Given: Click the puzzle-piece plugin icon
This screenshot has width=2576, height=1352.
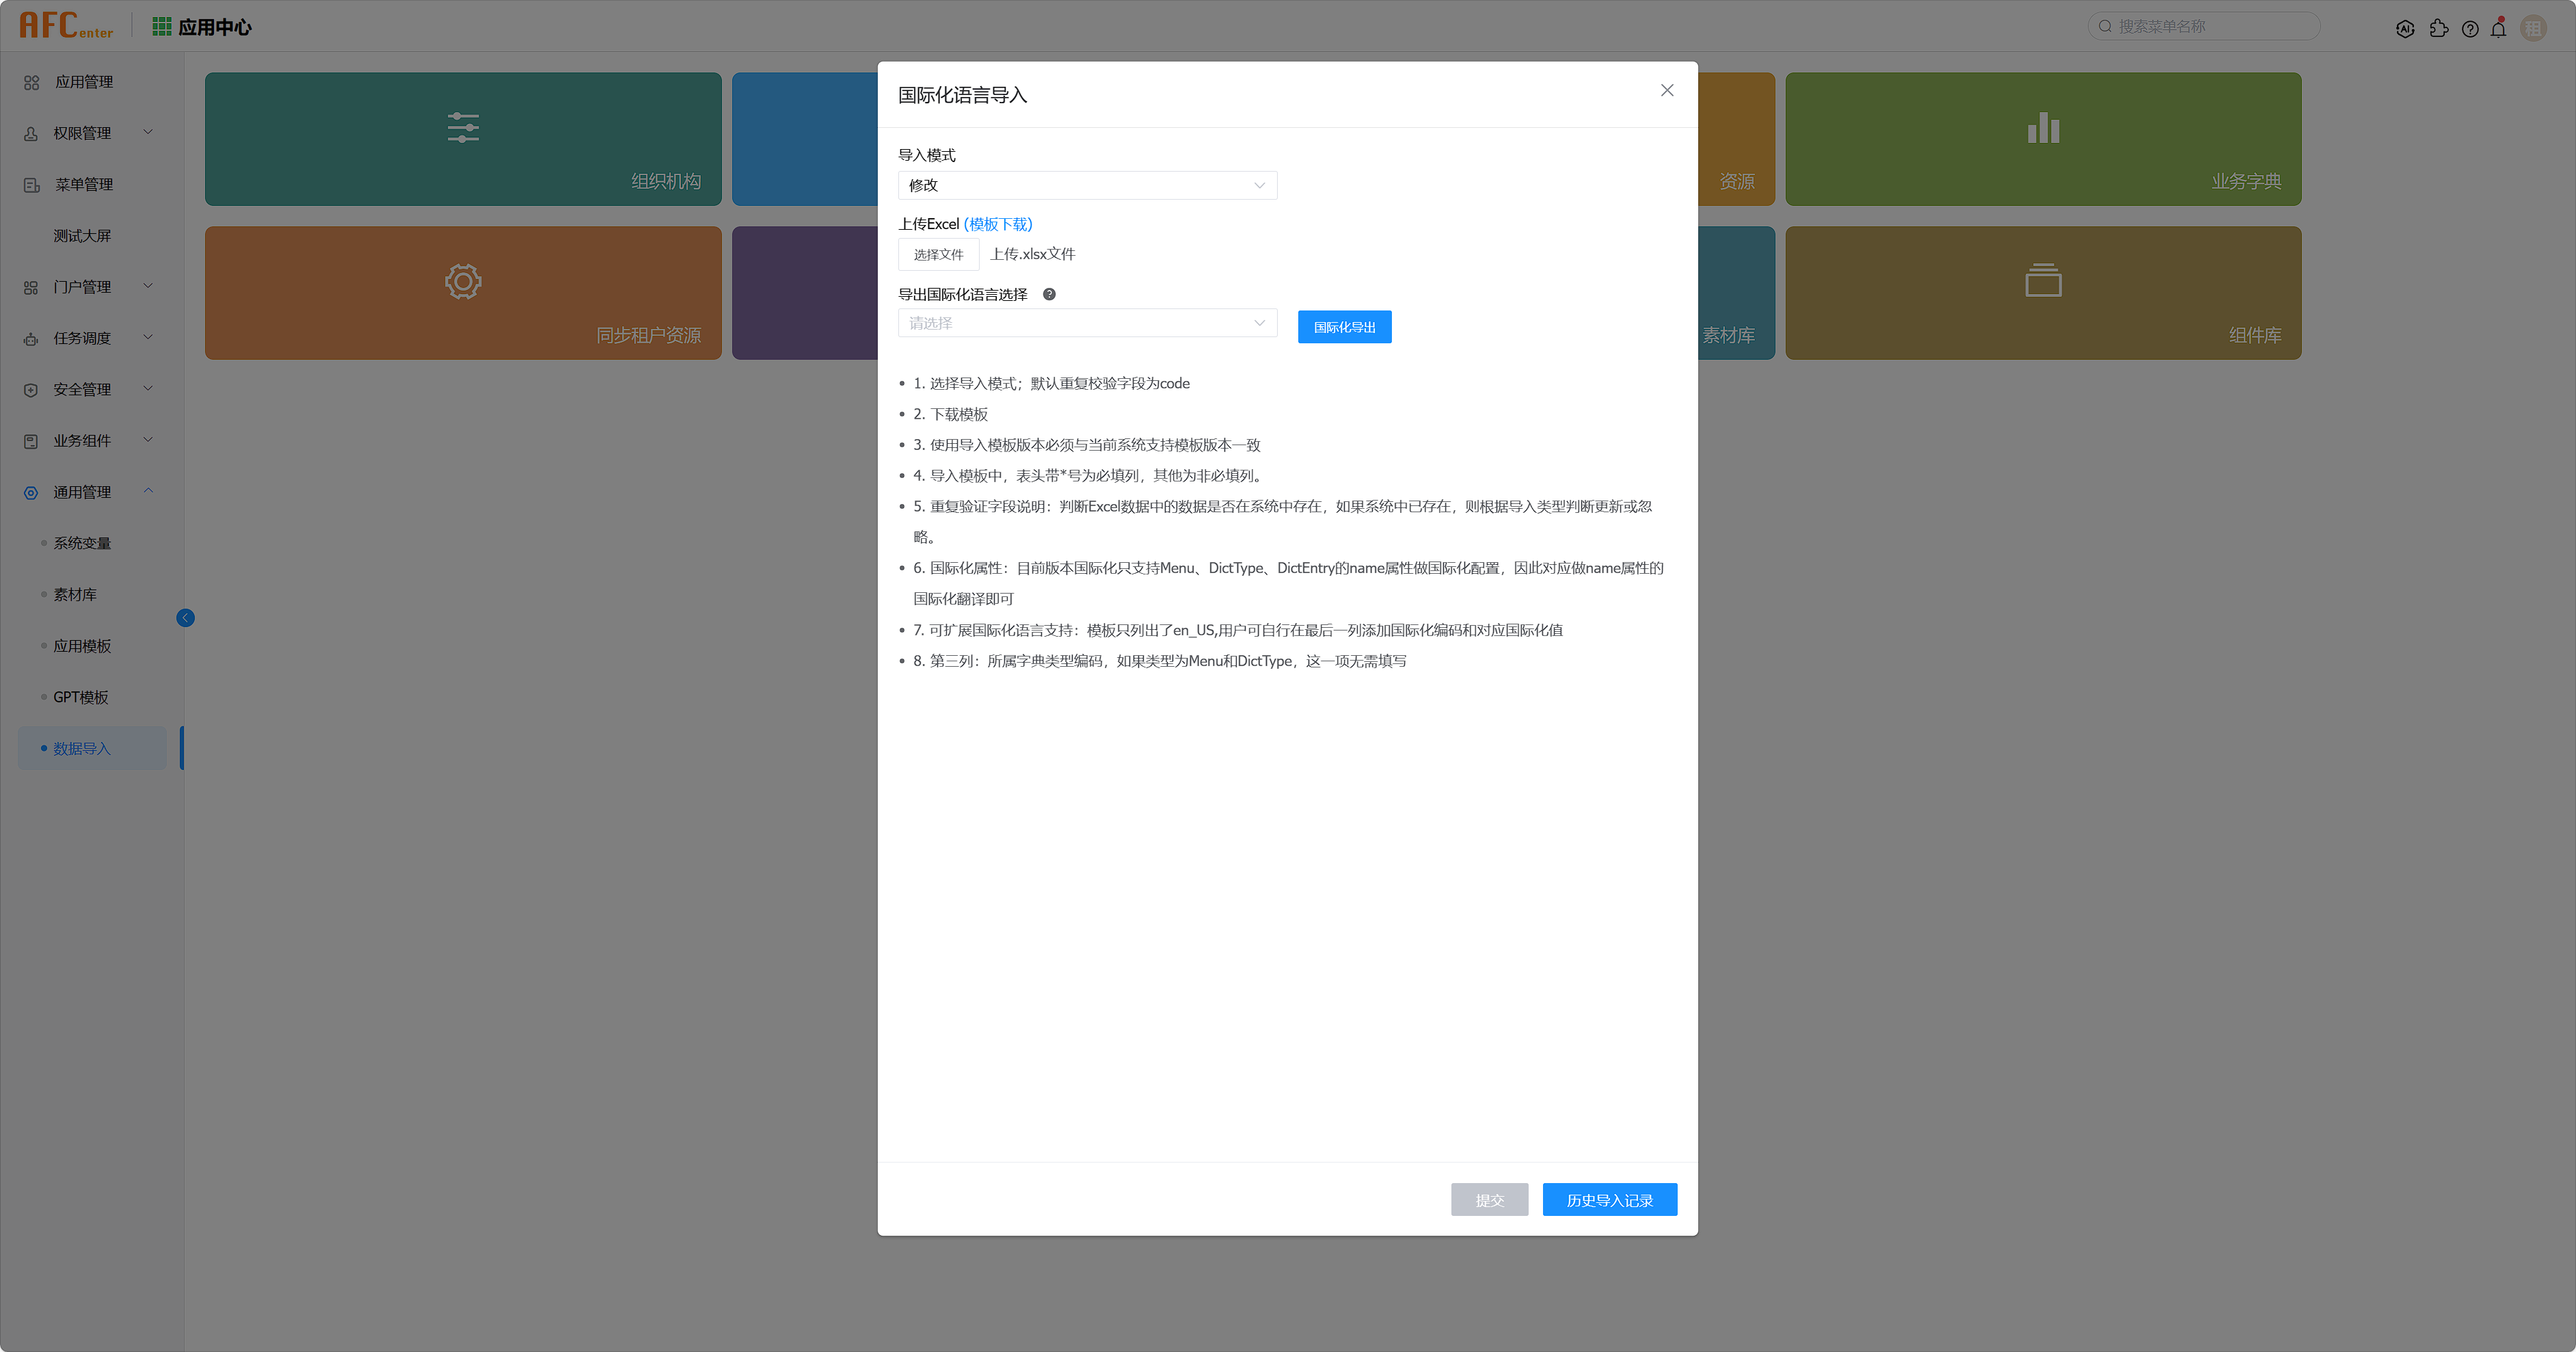Looking at the screenshot, I should (2438, 28).
